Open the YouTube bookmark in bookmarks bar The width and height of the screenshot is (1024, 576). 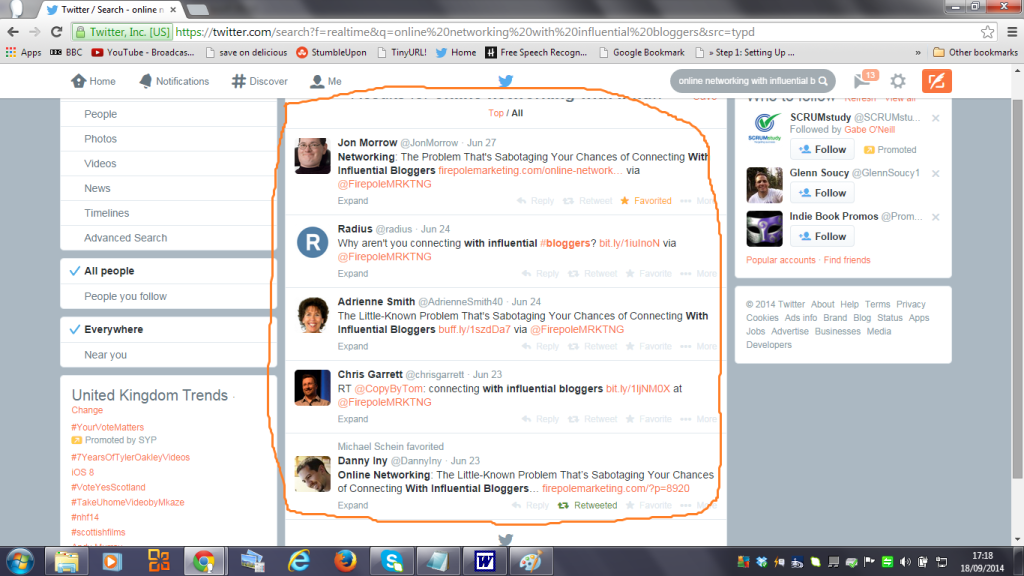(x=143, y=52)
